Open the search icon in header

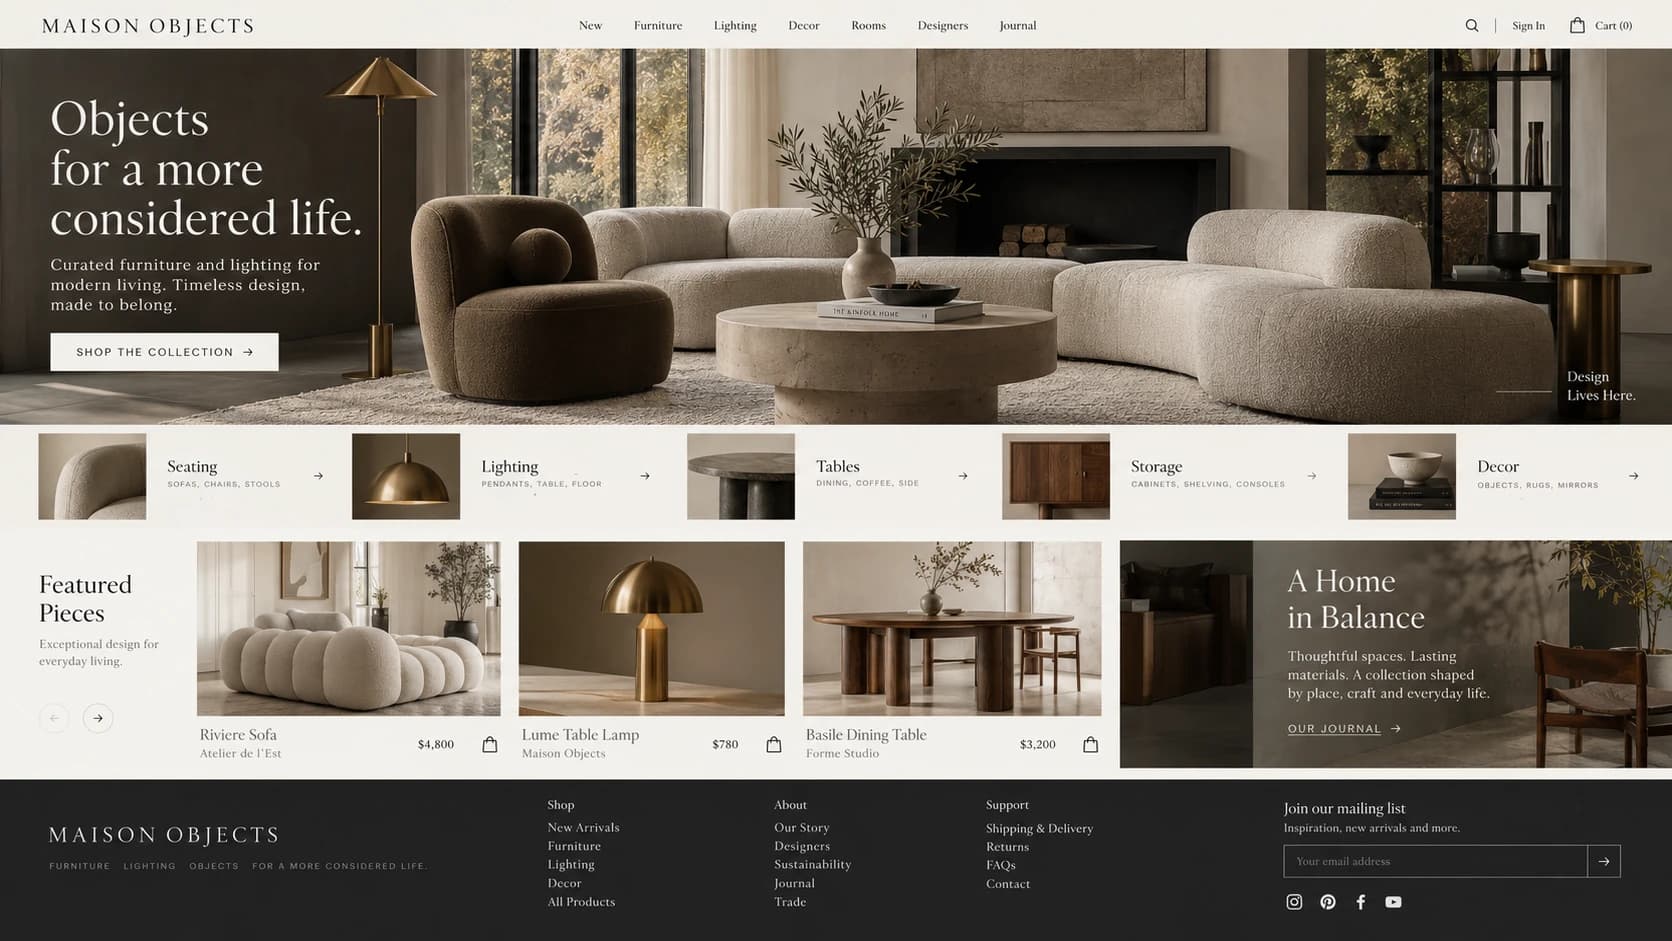1471,26
